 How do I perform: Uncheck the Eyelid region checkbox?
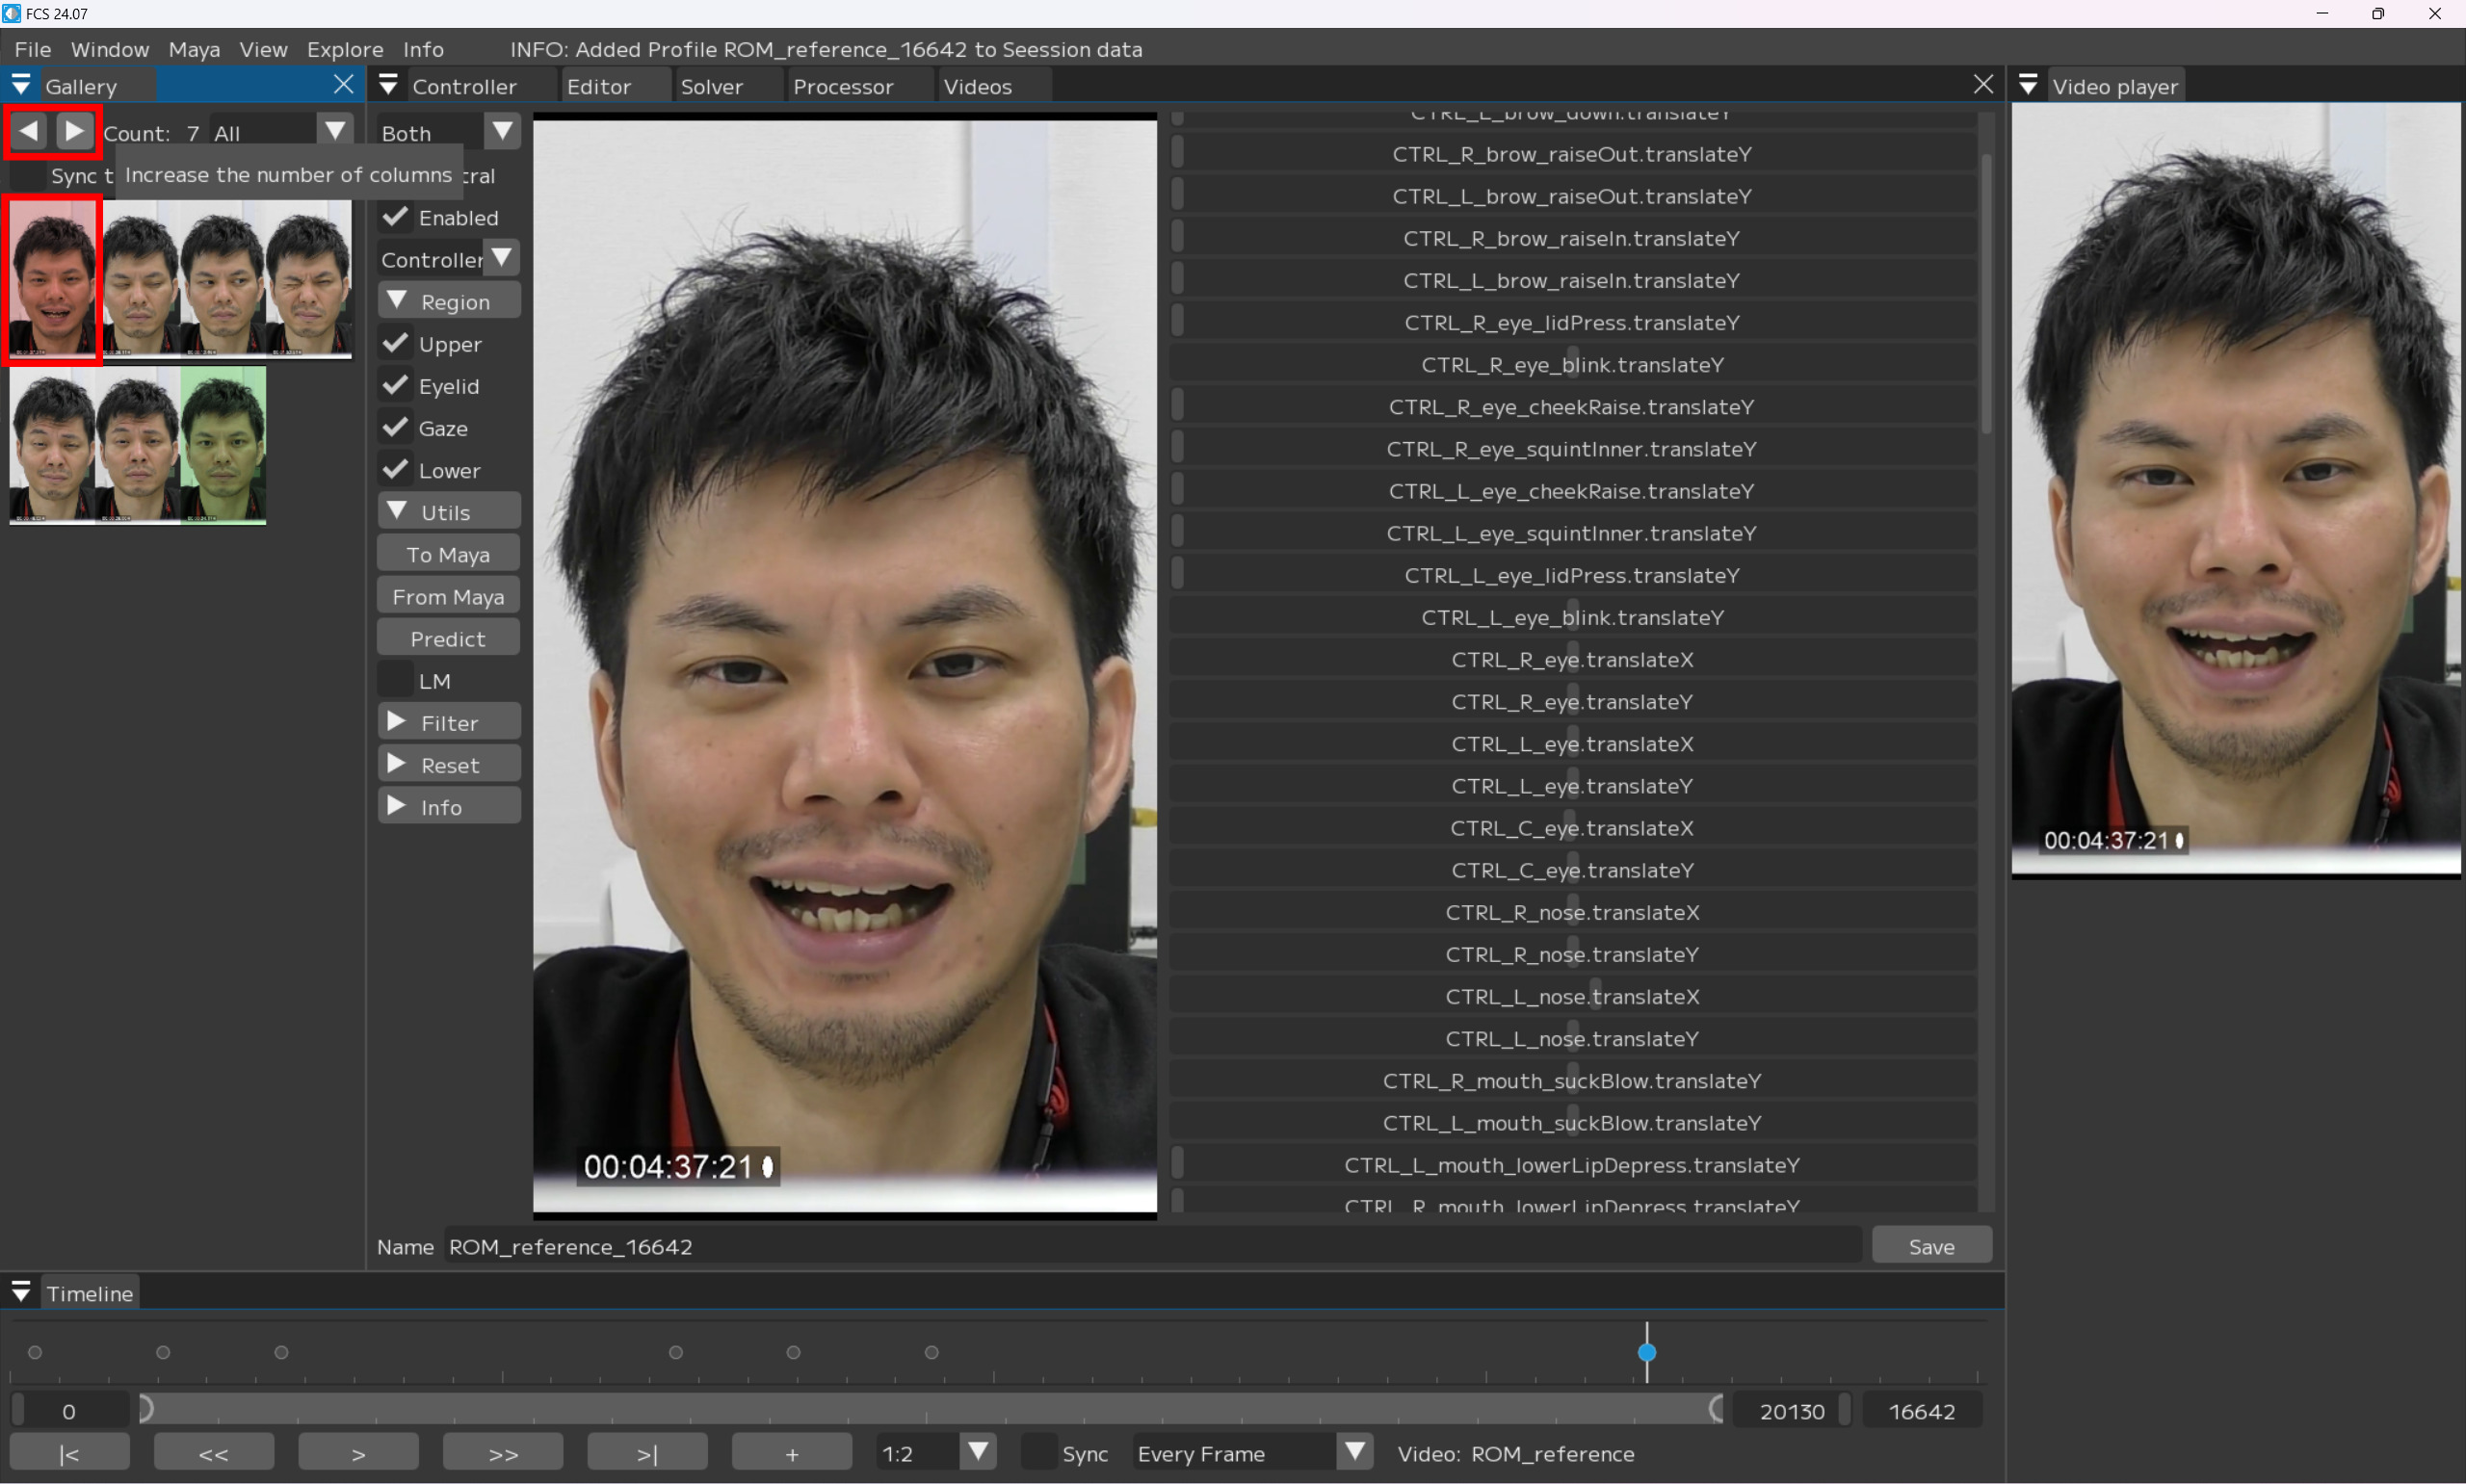click(x=396, y=386)
